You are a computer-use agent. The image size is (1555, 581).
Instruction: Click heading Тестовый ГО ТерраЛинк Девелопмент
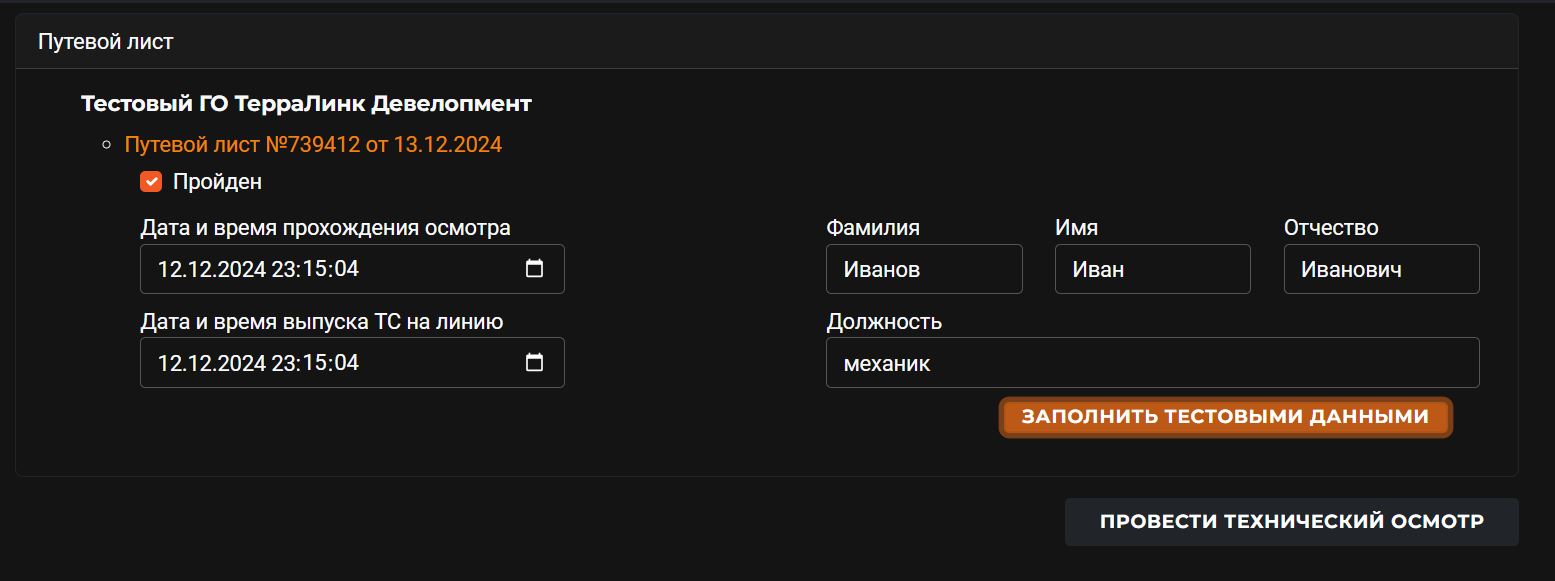(x=306, y=103)
